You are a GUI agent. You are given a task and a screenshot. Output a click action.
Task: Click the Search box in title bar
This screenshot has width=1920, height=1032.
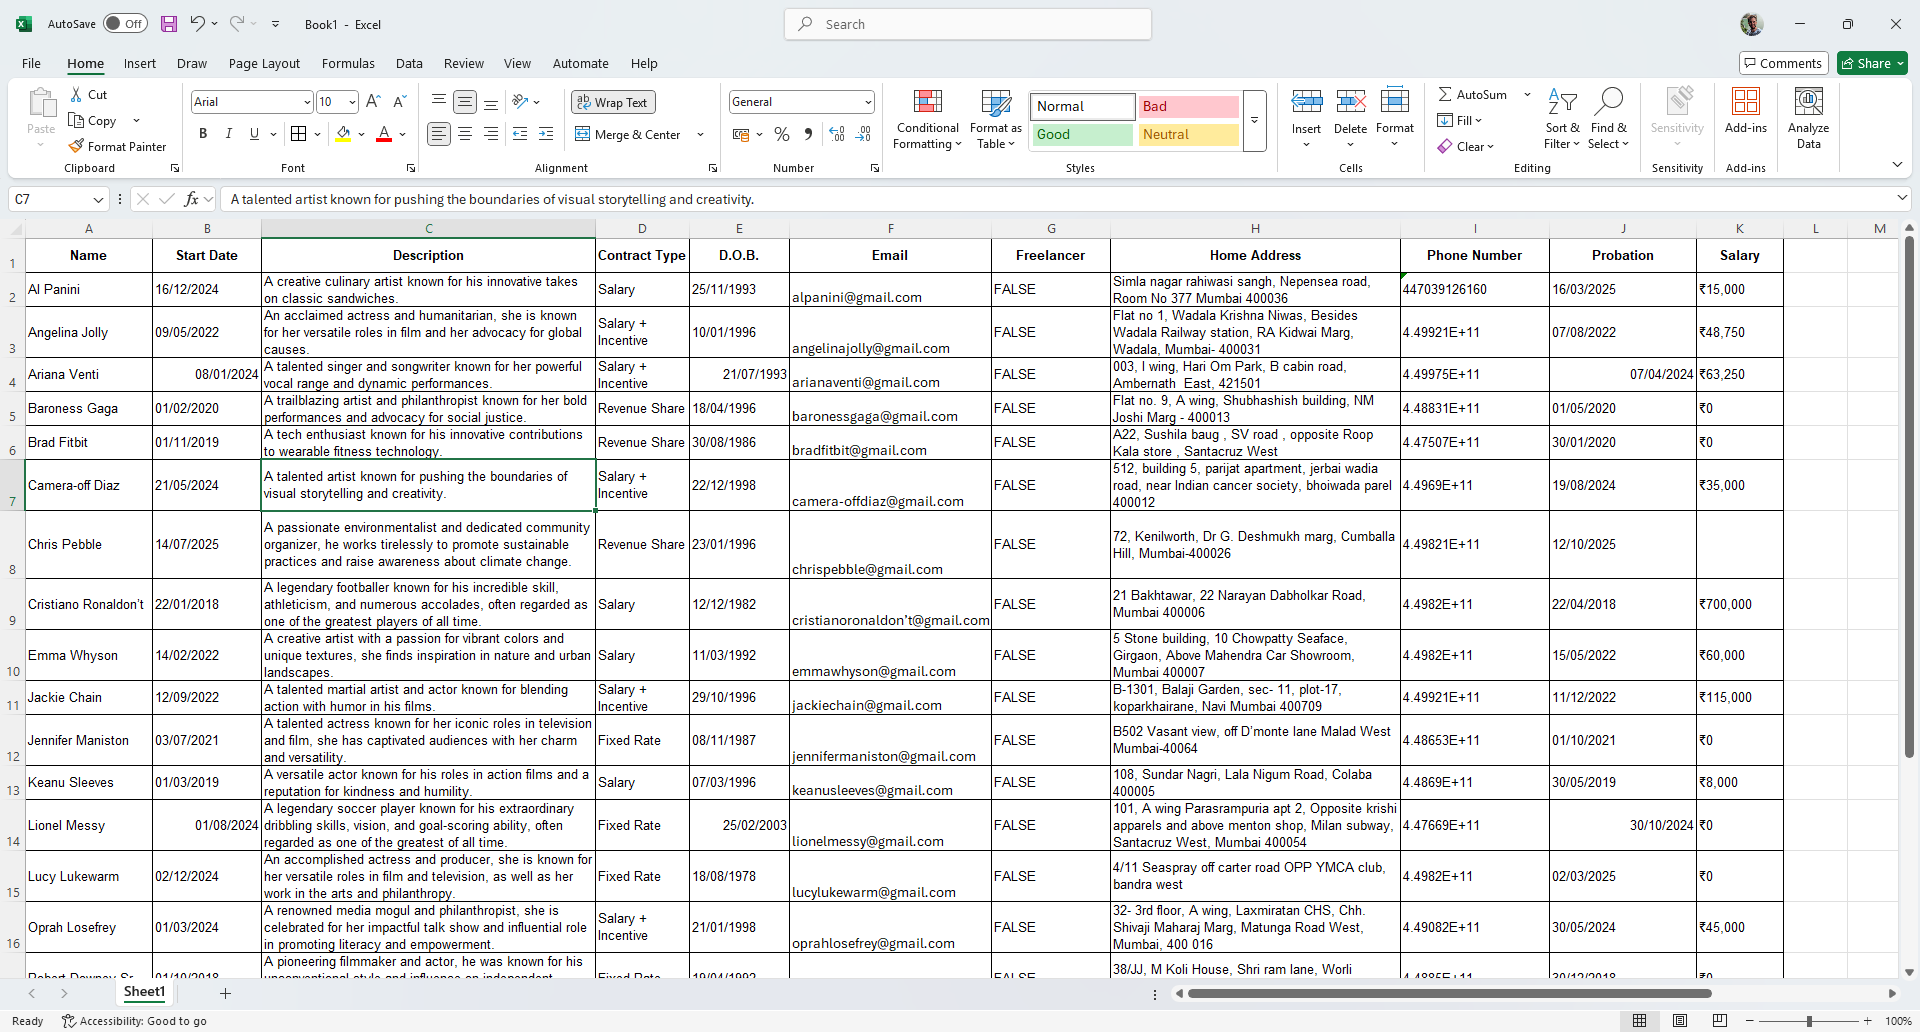click(968, 24)
